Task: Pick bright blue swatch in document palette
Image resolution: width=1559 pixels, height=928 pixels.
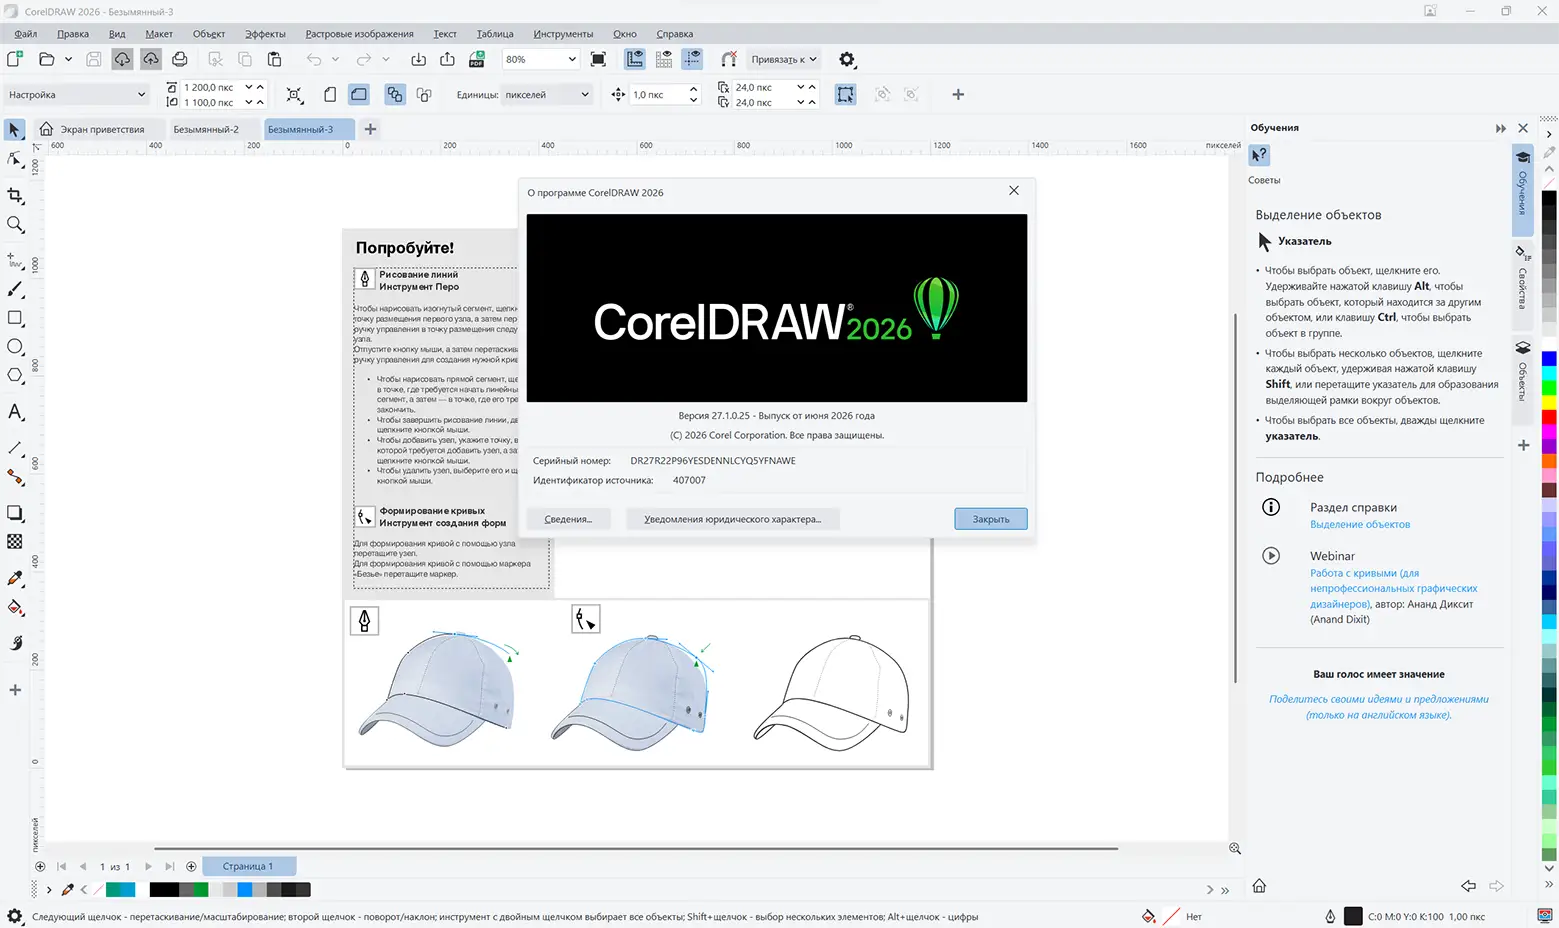Action: pos(245,889)
